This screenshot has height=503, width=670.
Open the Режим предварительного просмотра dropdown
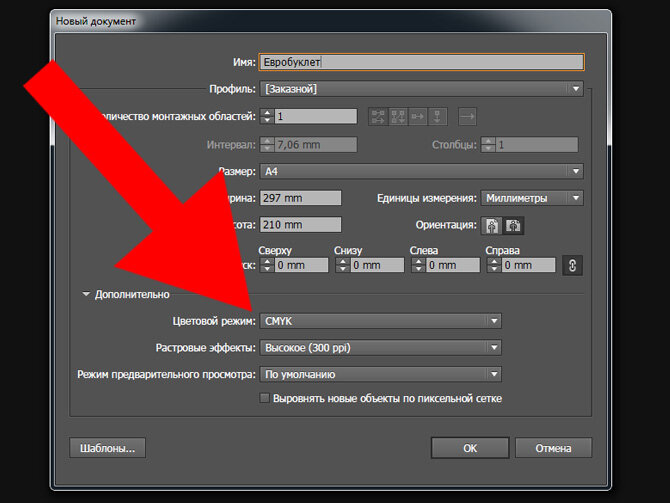(380, 374)
